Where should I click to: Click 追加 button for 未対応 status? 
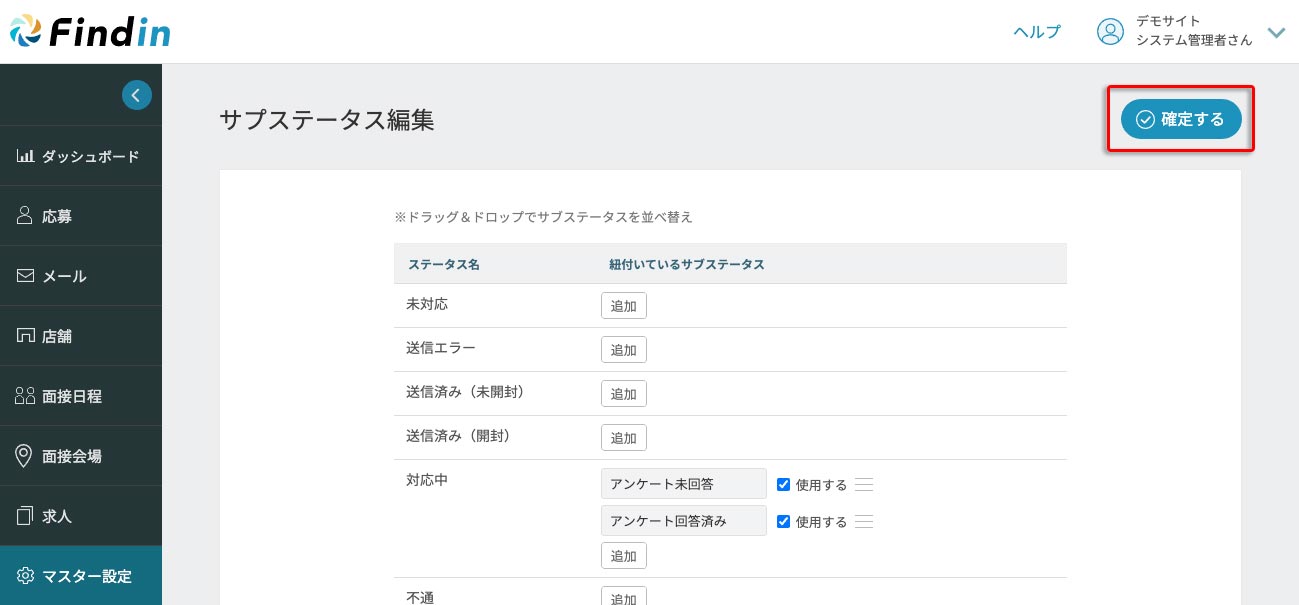pyautogui.click(x=624, y=306)
